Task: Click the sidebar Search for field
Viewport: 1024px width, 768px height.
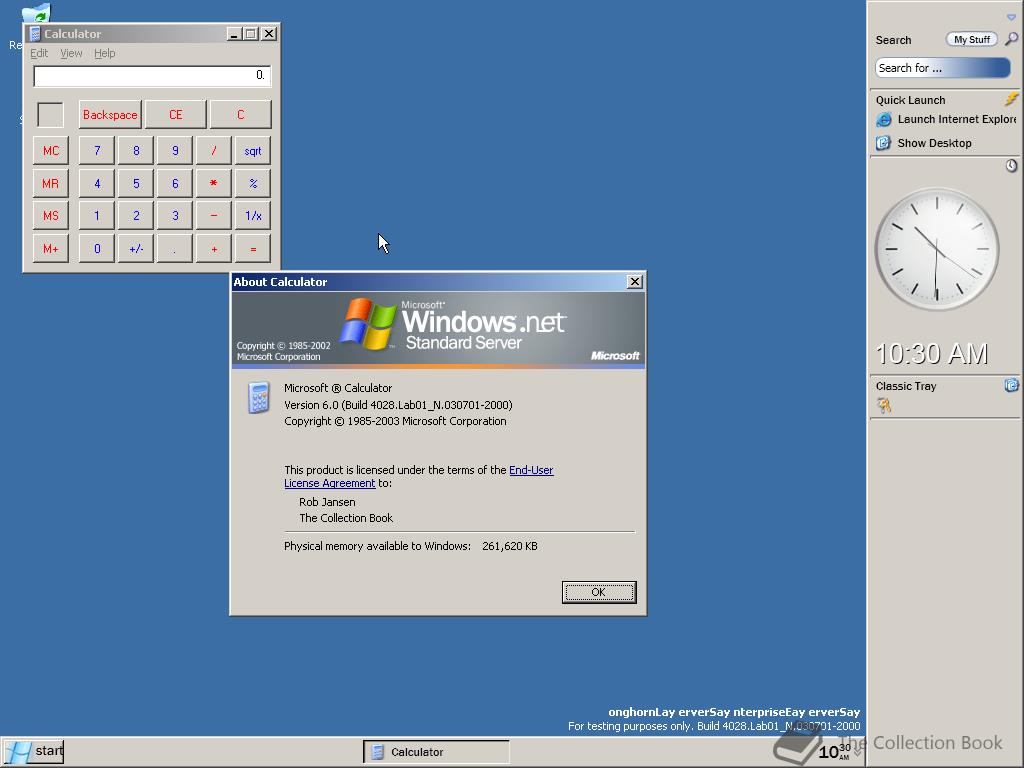Action: click(x=942, y=68)
